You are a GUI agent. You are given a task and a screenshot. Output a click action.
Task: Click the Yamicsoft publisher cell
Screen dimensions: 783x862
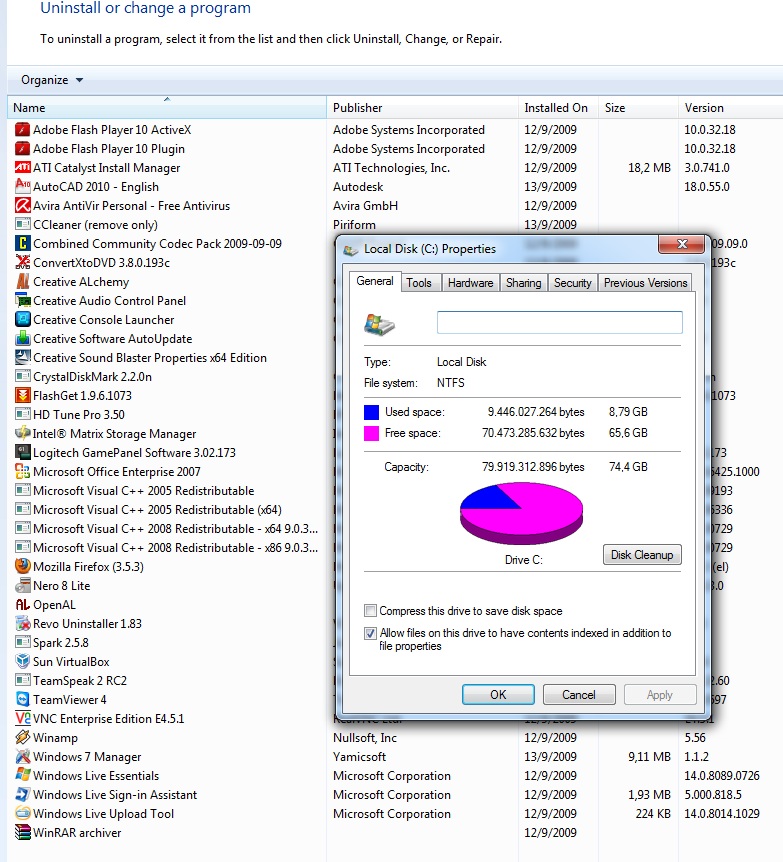click(x=360, y=756)
